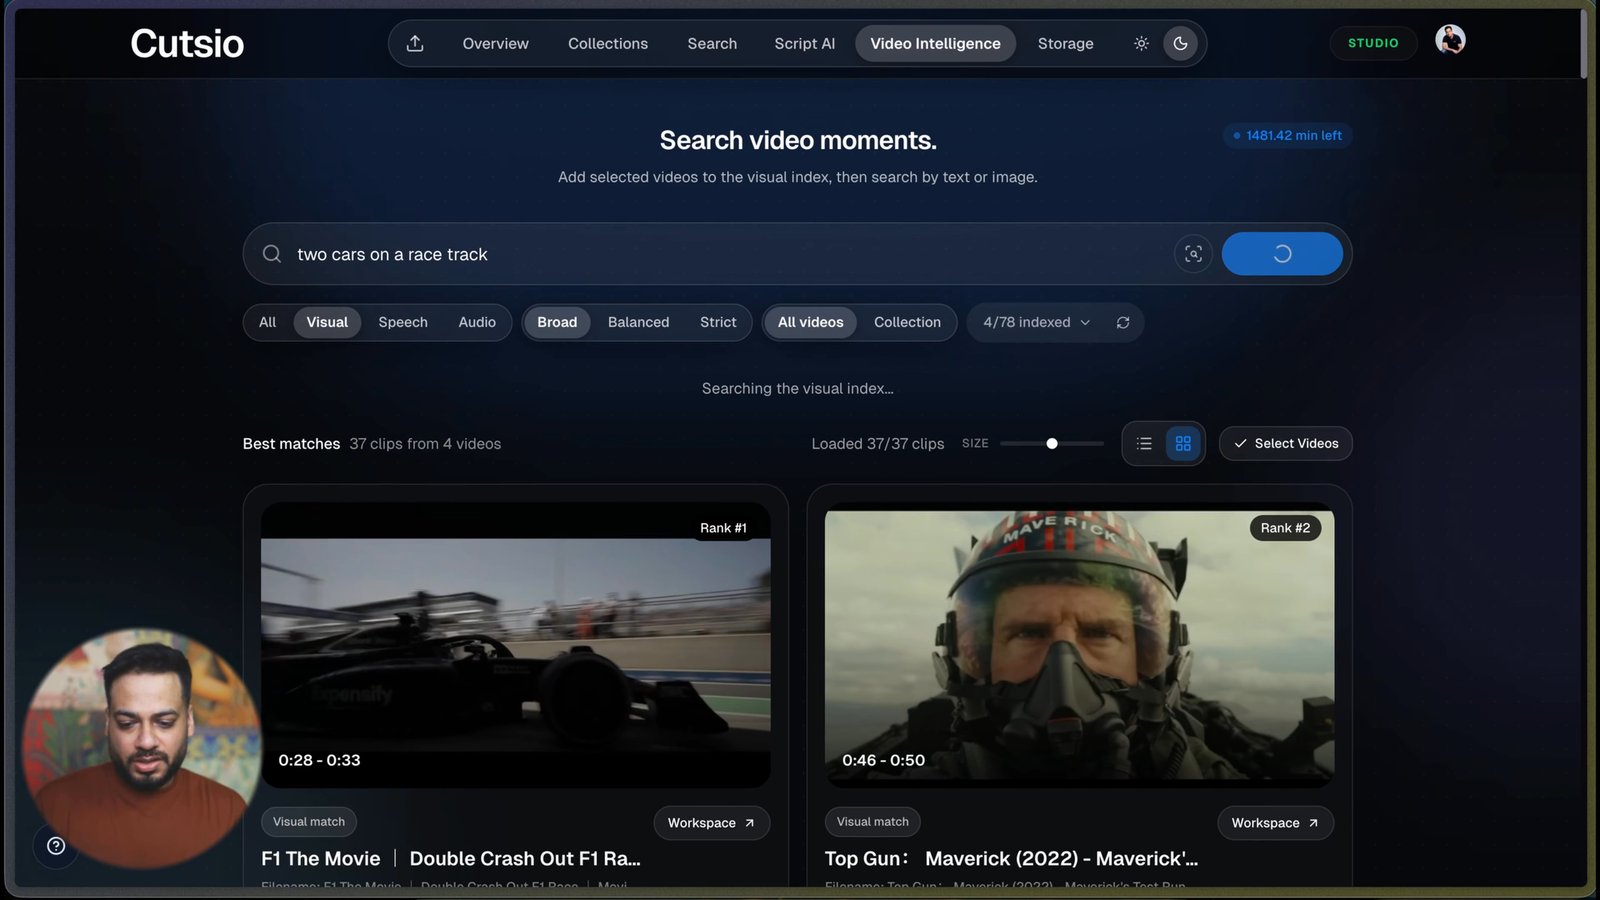Open the Collections tab

(608, 43)
